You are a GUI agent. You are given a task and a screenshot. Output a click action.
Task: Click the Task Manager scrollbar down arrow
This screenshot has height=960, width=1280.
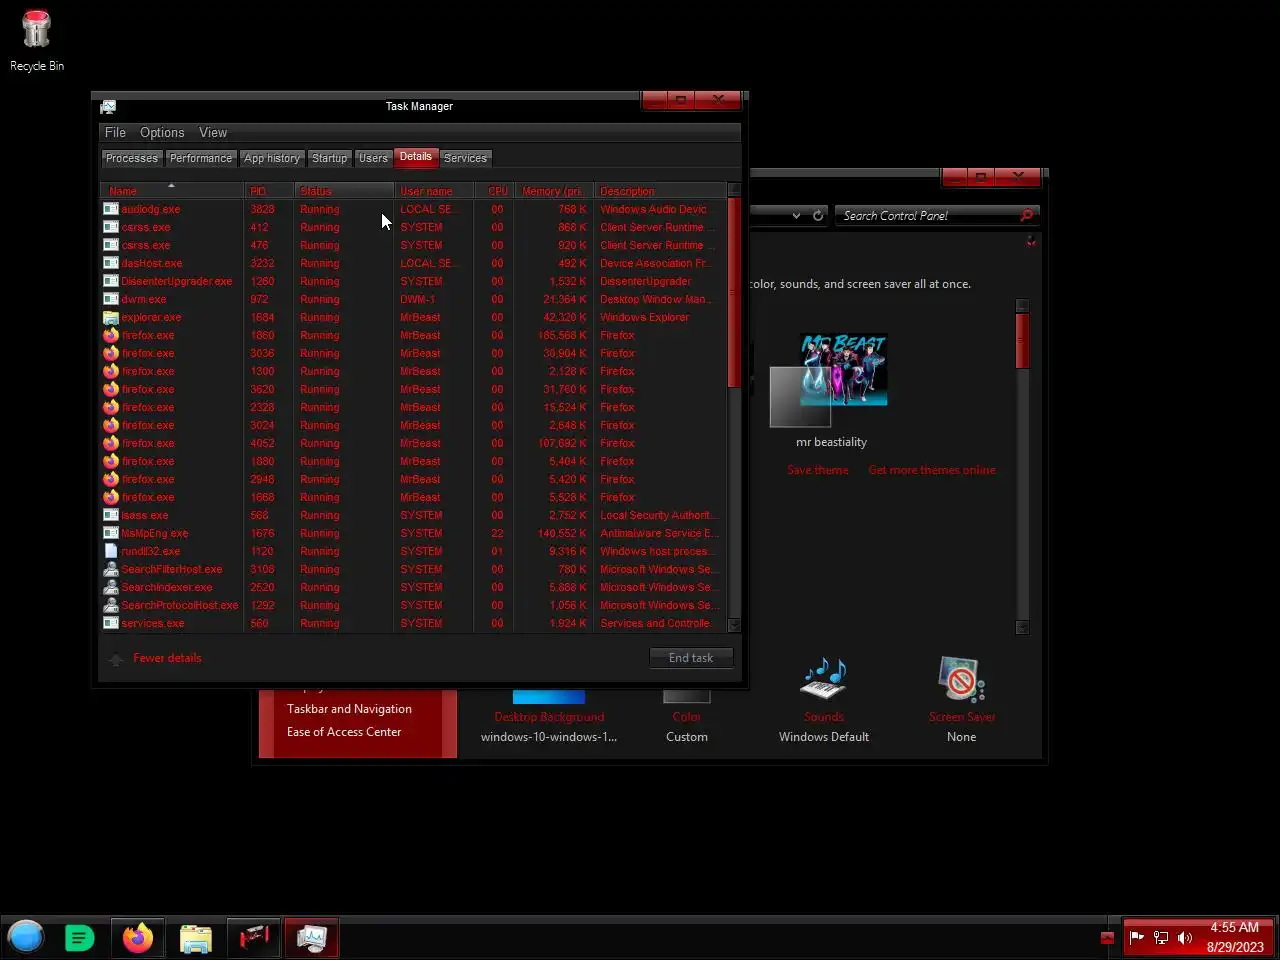pyautogui.click(x=734, y=625)
